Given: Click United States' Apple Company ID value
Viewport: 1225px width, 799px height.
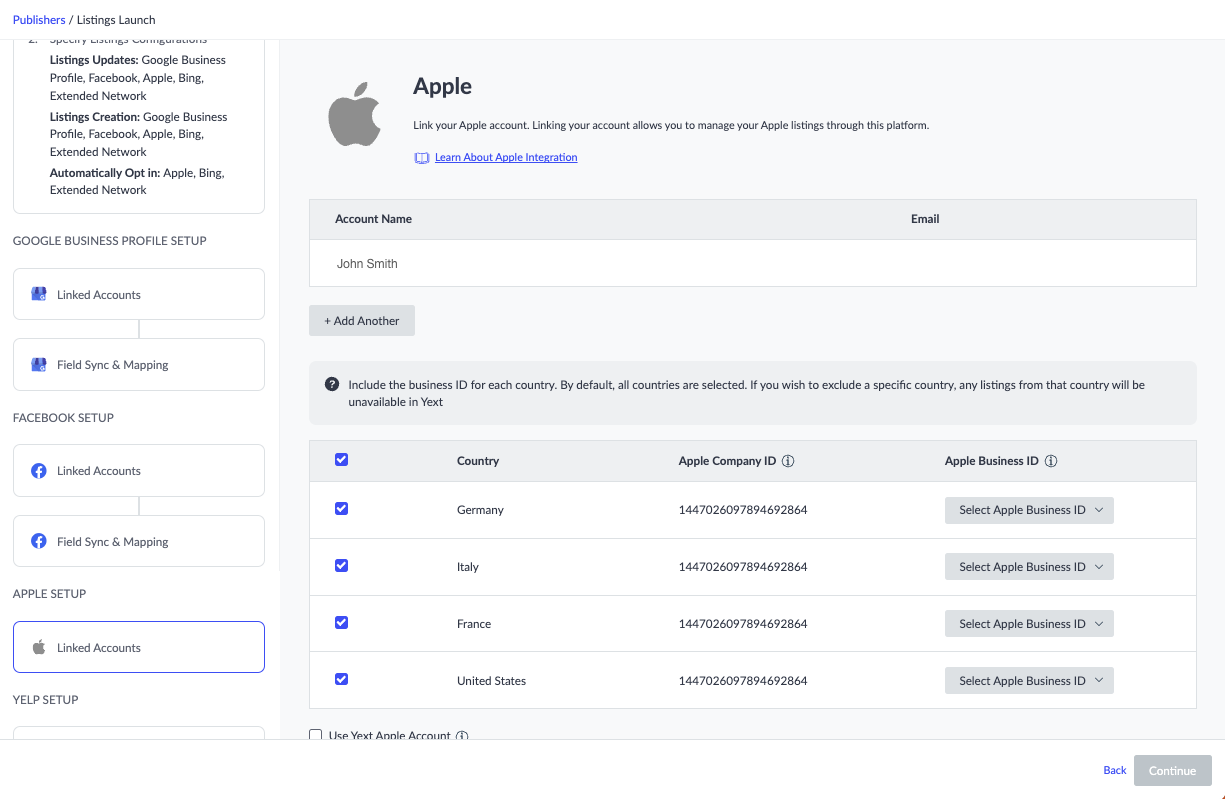Looking at the screenshot, I should [743, 681].
